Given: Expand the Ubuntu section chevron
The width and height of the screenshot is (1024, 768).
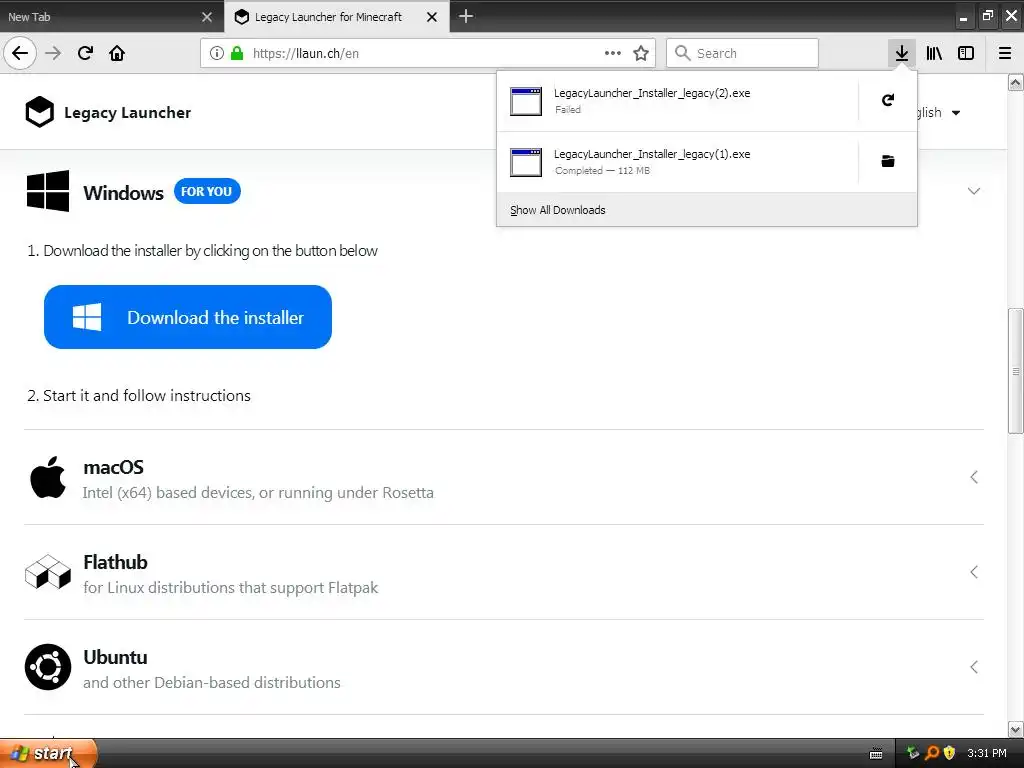Looking at the screenshot, I should tap(974, 667).
